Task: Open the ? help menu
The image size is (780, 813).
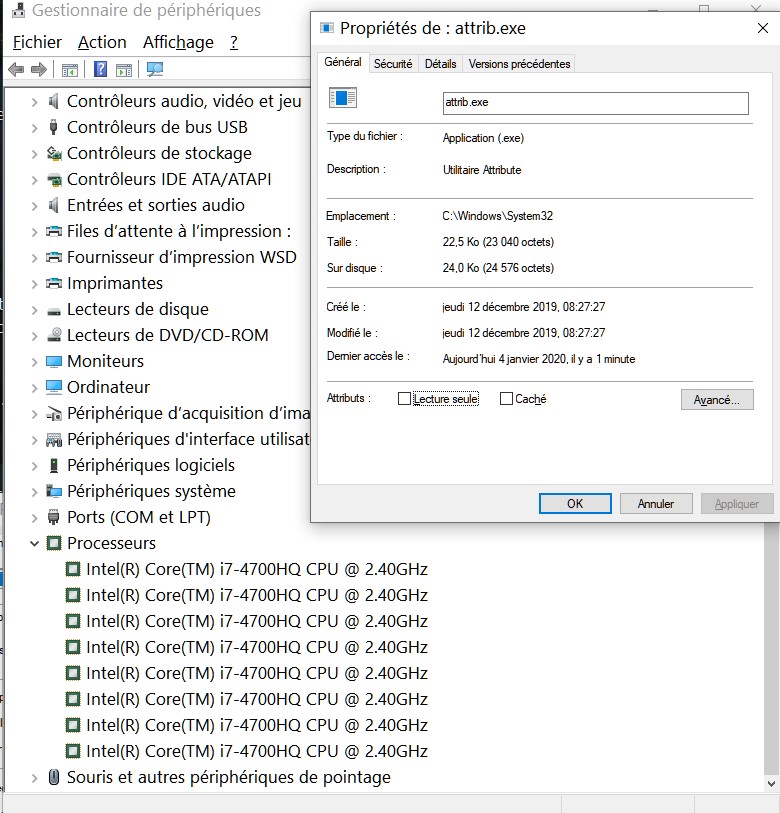Action: [x=234, y=42]
